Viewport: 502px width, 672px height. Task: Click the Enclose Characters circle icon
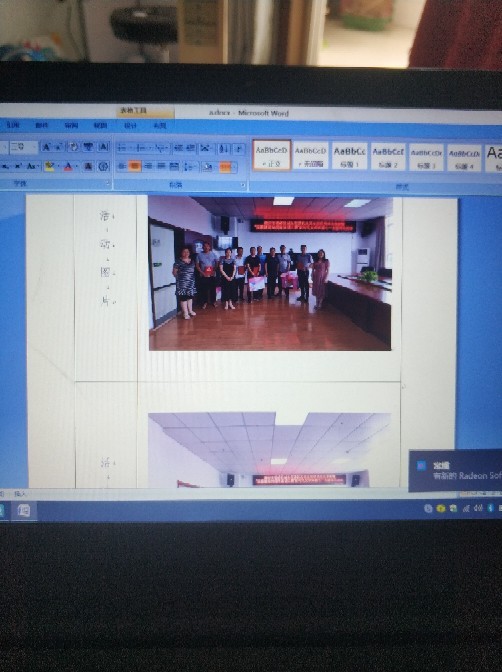click(x=103, y=166)
